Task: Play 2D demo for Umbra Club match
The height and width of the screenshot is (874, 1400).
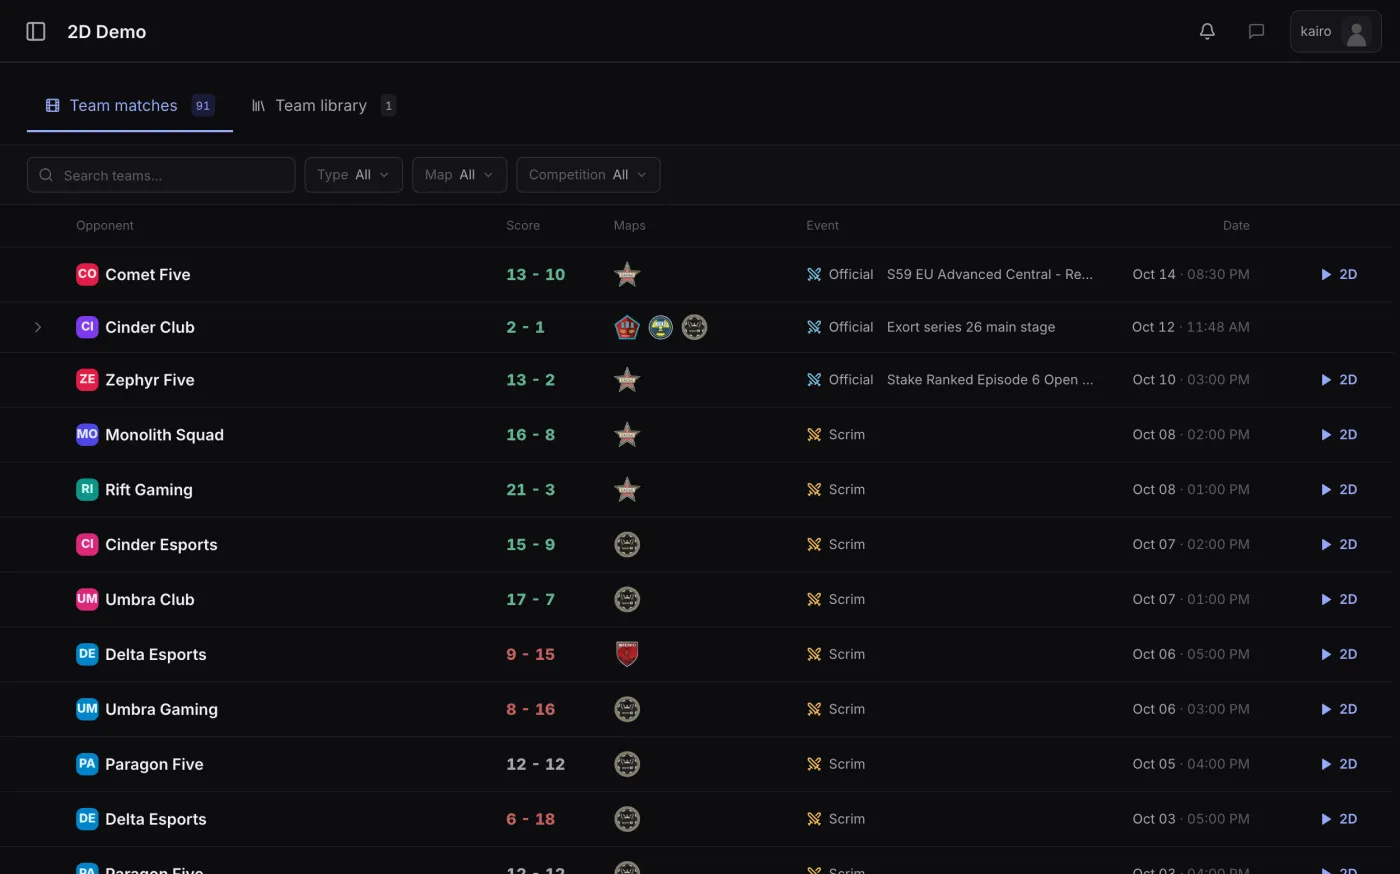Action: coord(1339,600)
